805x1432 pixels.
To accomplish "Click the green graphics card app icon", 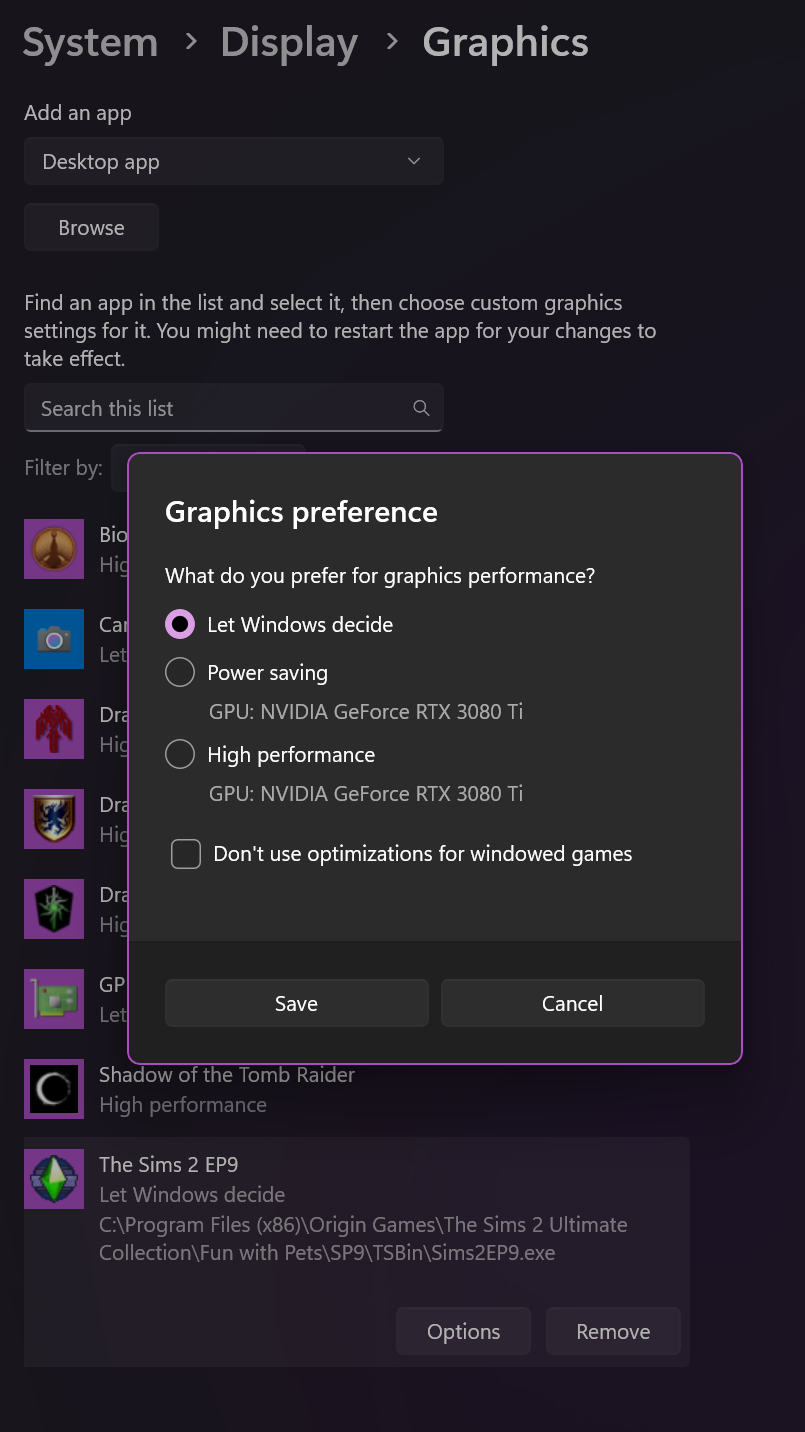I will [54, 999].
